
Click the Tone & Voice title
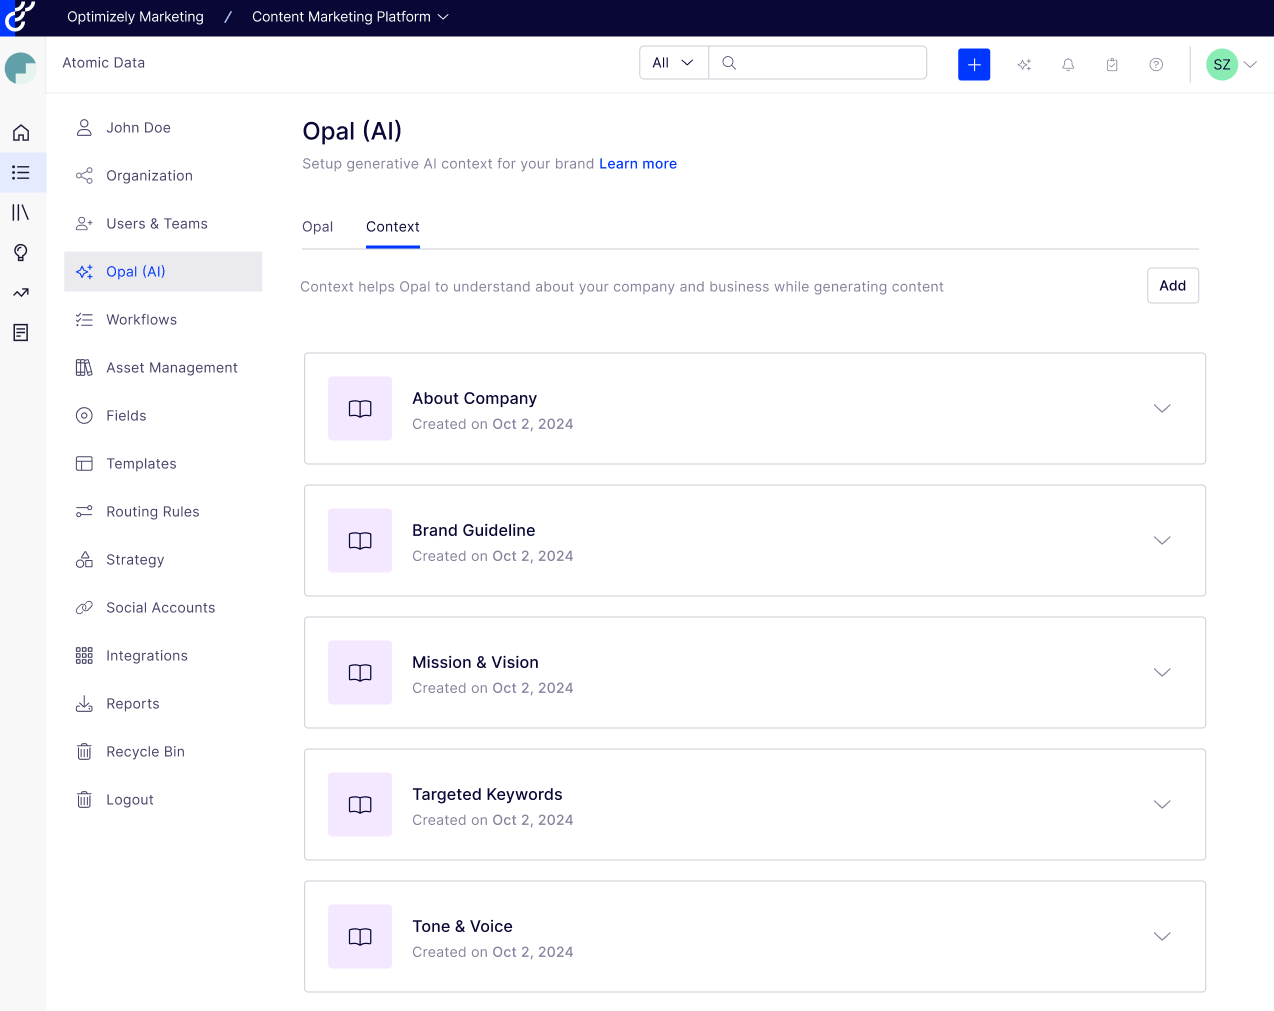462,927
